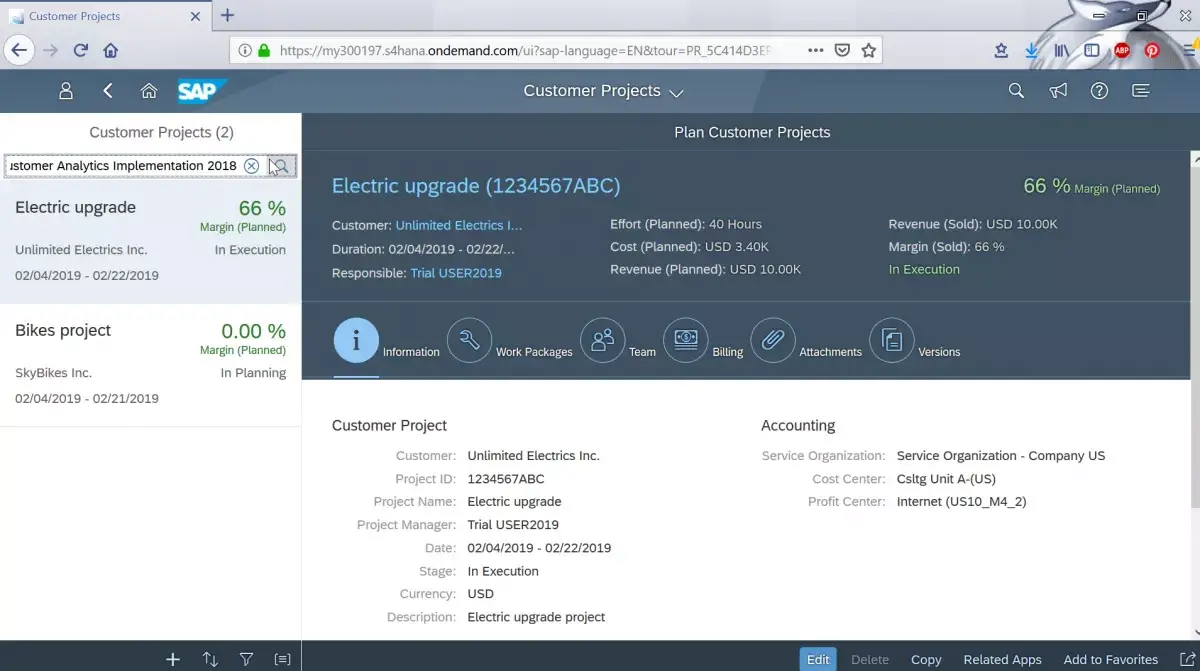Viewport: 1200px width, 671px height.
Task: Click Add to Favorites
Action: tap(1111, 659)
